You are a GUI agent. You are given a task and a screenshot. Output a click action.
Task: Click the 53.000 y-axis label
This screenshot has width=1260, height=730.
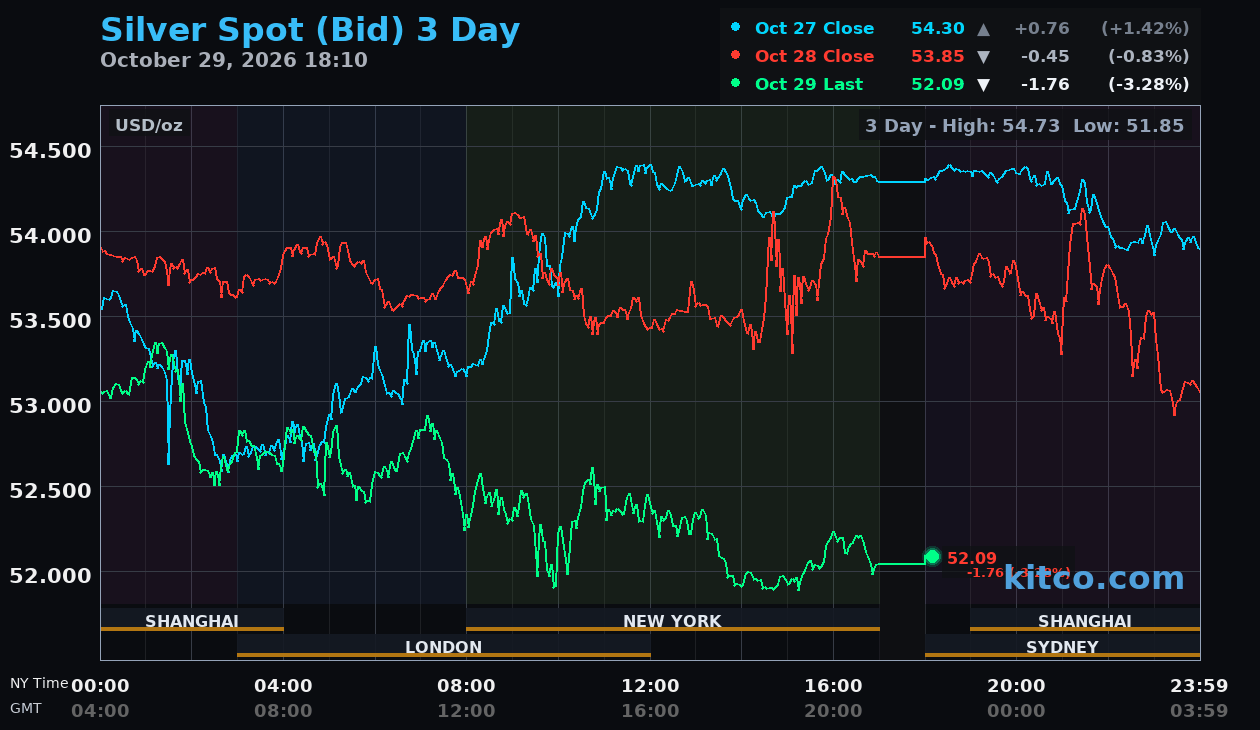[50, 405]
